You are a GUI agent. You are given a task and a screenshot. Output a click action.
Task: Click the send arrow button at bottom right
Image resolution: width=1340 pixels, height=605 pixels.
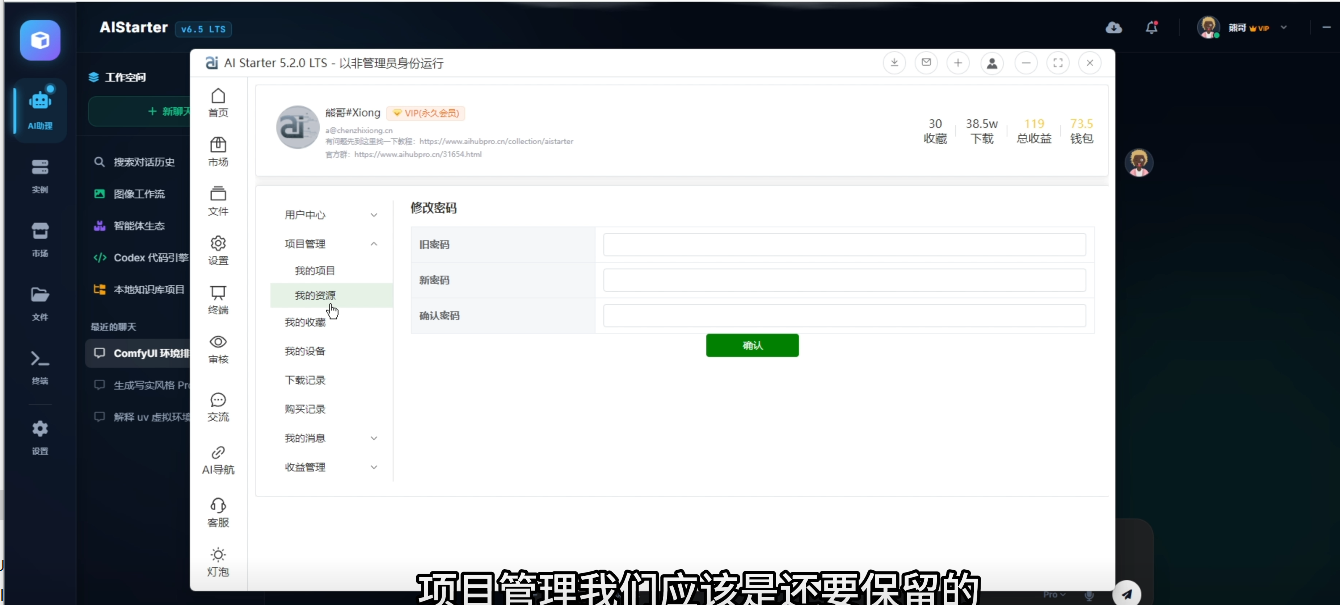click(x=1127, y=593)
